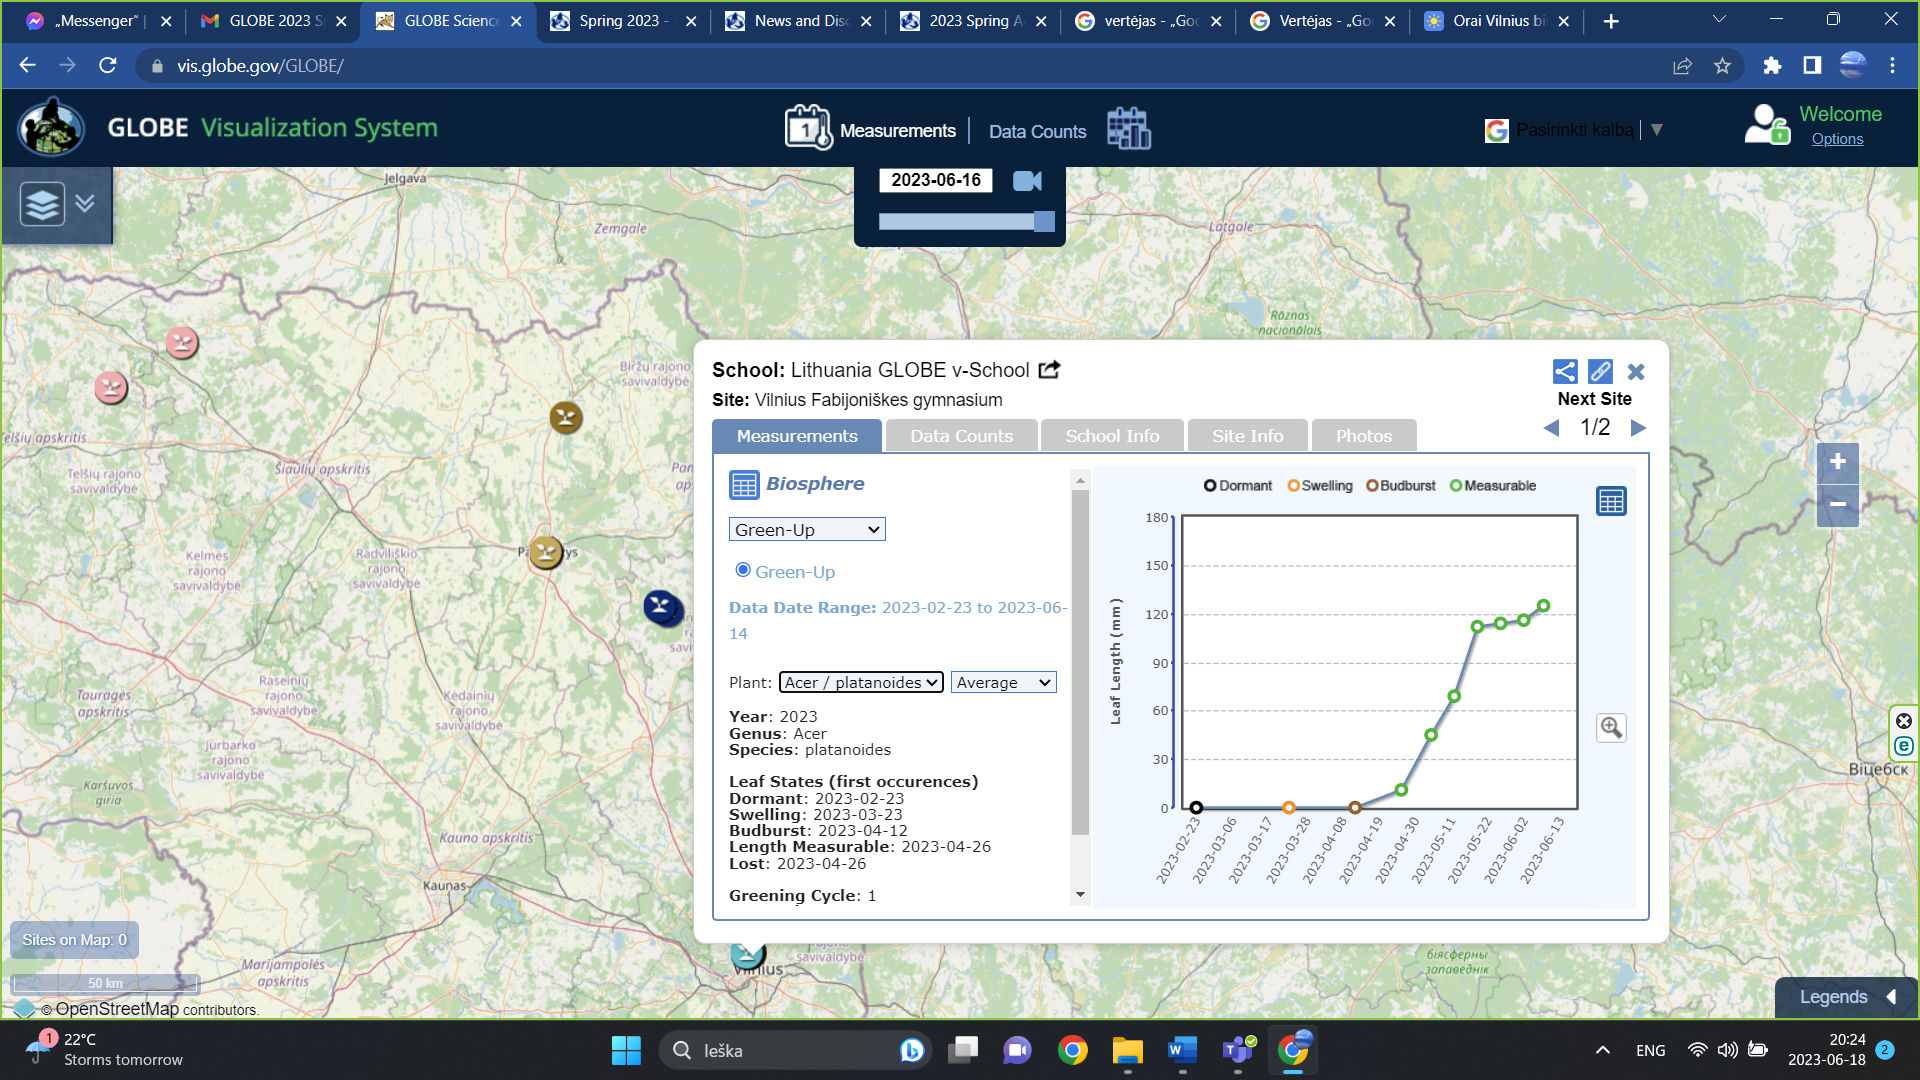Open the map layers panel icon

point(43,204)
